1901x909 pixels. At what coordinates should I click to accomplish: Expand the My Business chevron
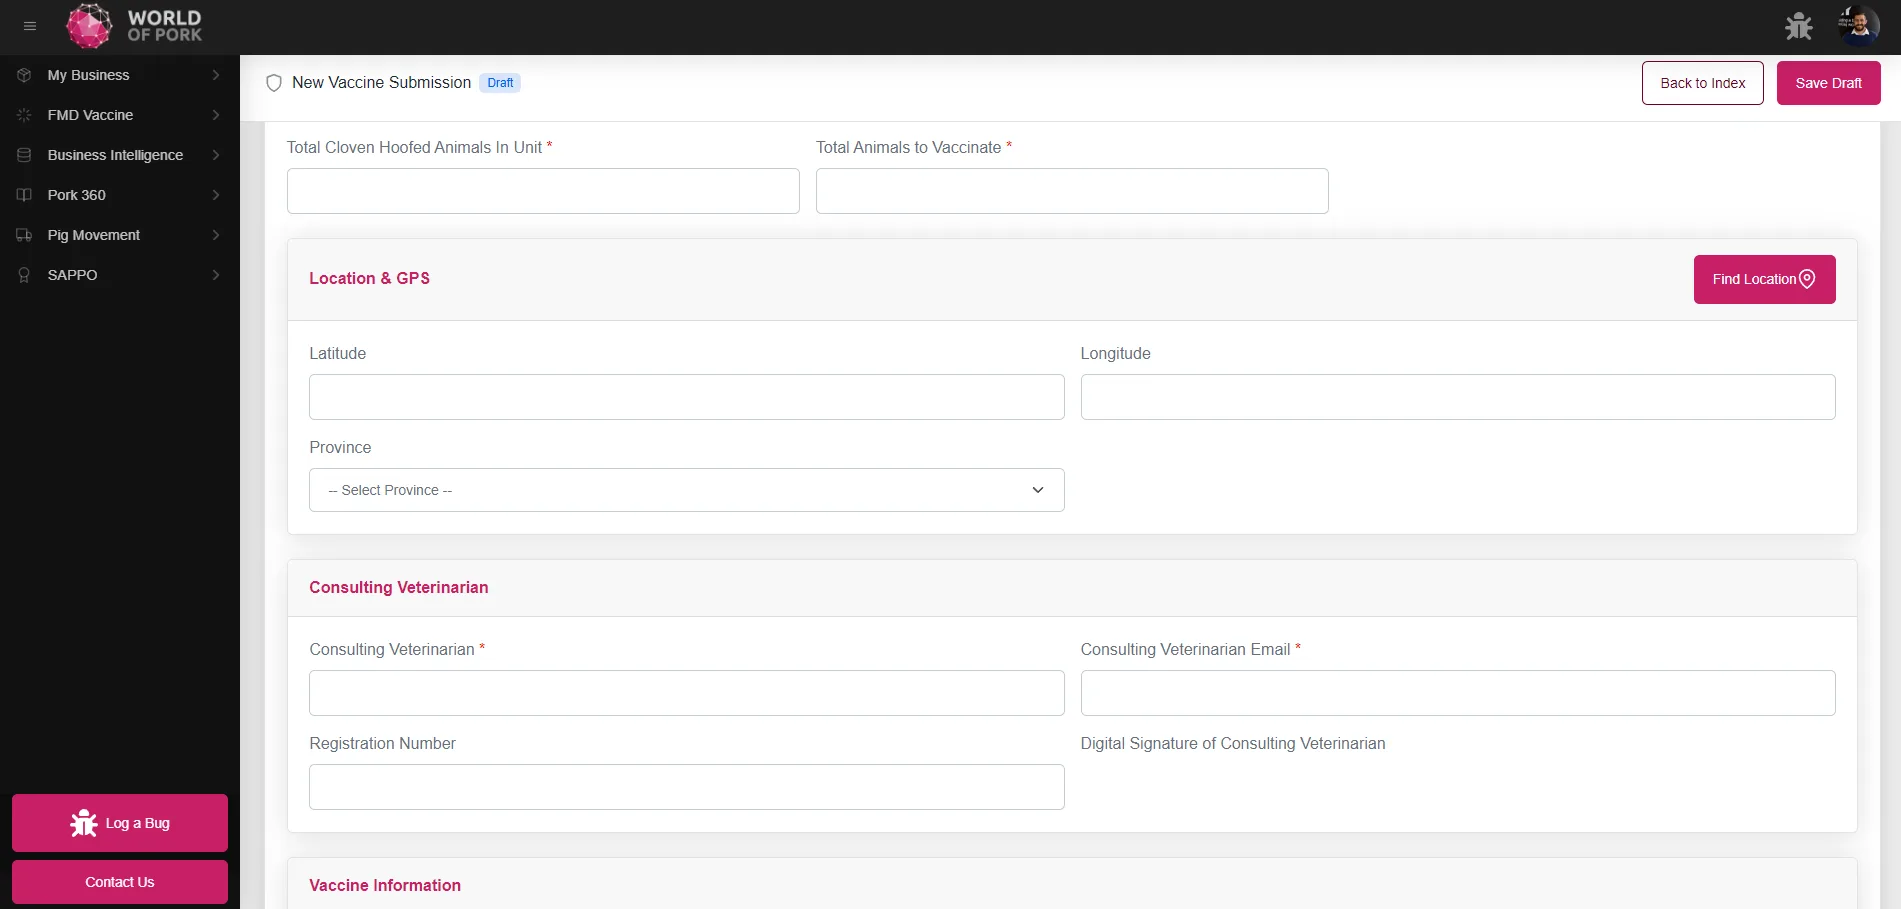pyautogui.click(x=216, y=75)
